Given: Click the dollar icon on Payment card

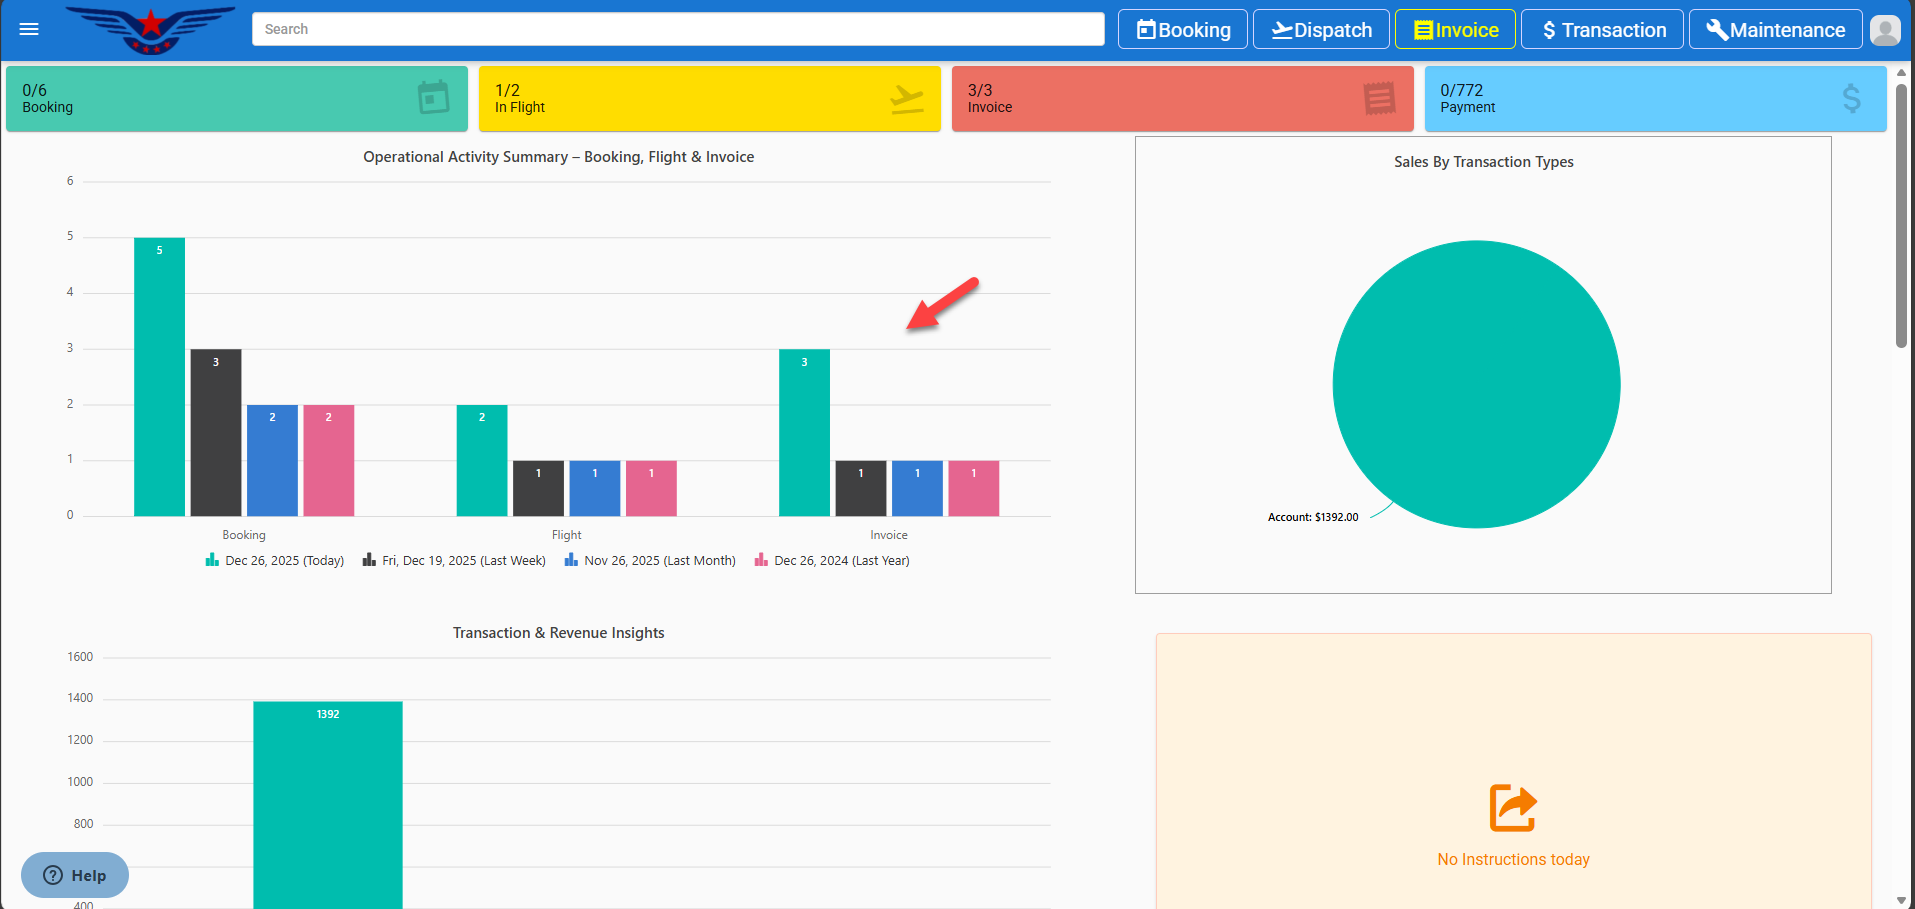Looking at the screenshot, I should [x=1851, y=98].
